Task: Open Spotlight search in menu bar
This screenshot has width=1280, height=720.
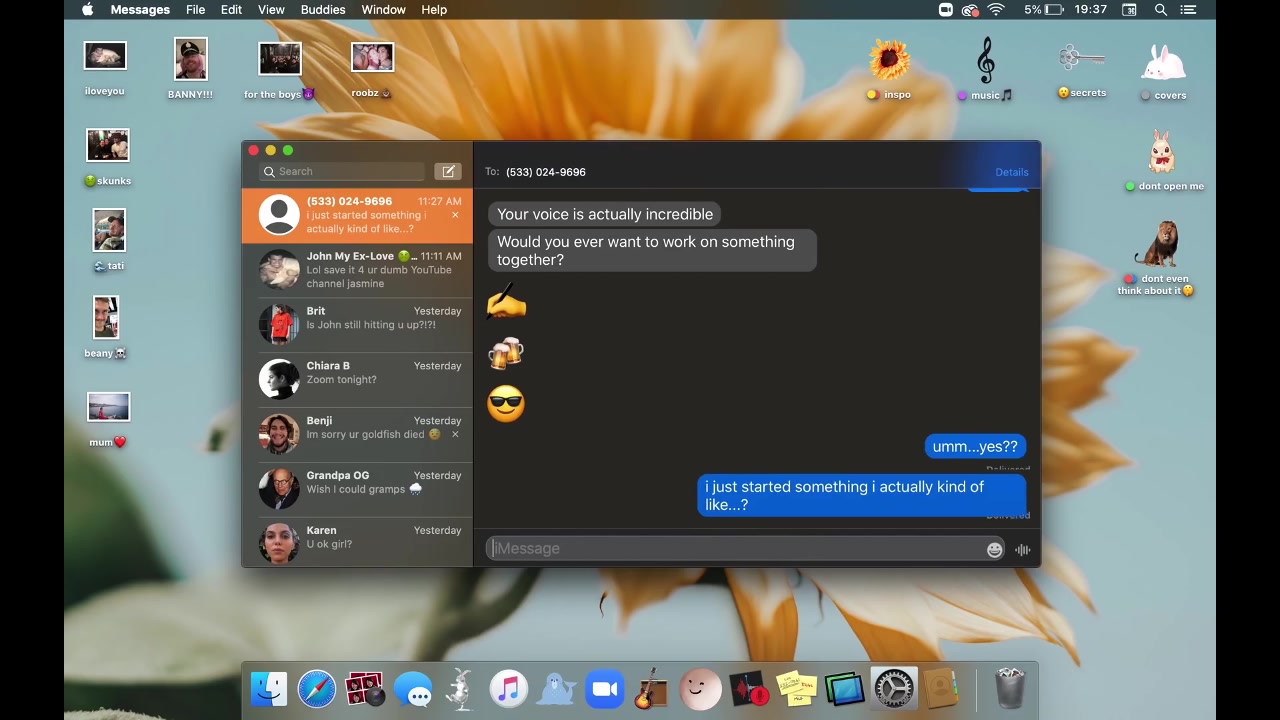Action: [1160, 10]
